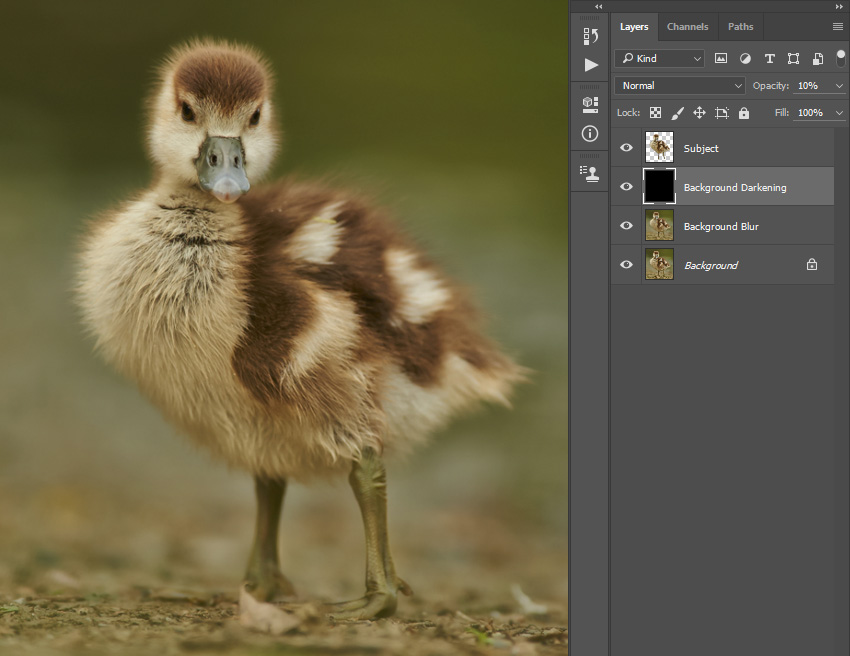Hide the Background Darkening layer
Screen dimensions: 850x656
tap(626, 186)
